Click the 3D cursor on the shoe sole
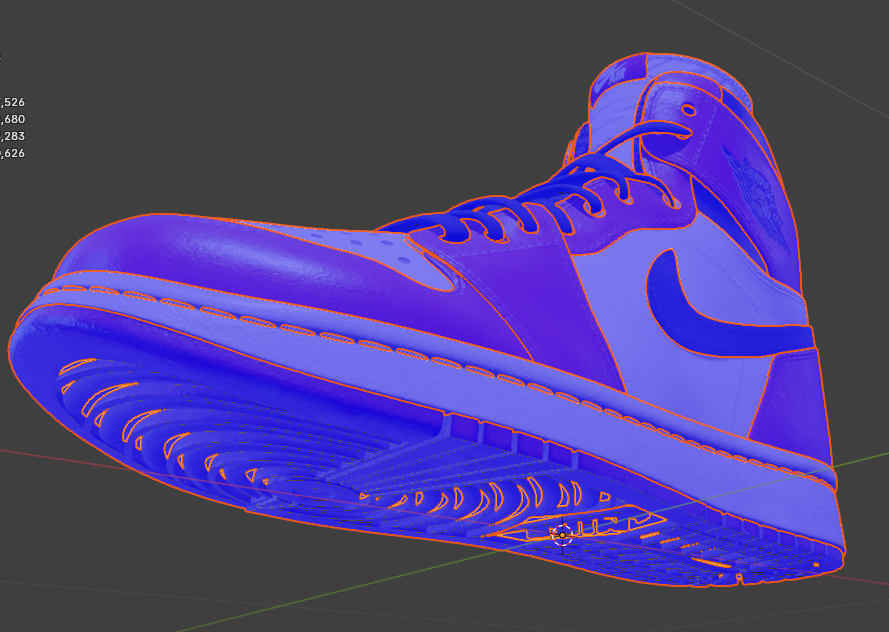The image size is (889, 632). click(562, 535)
